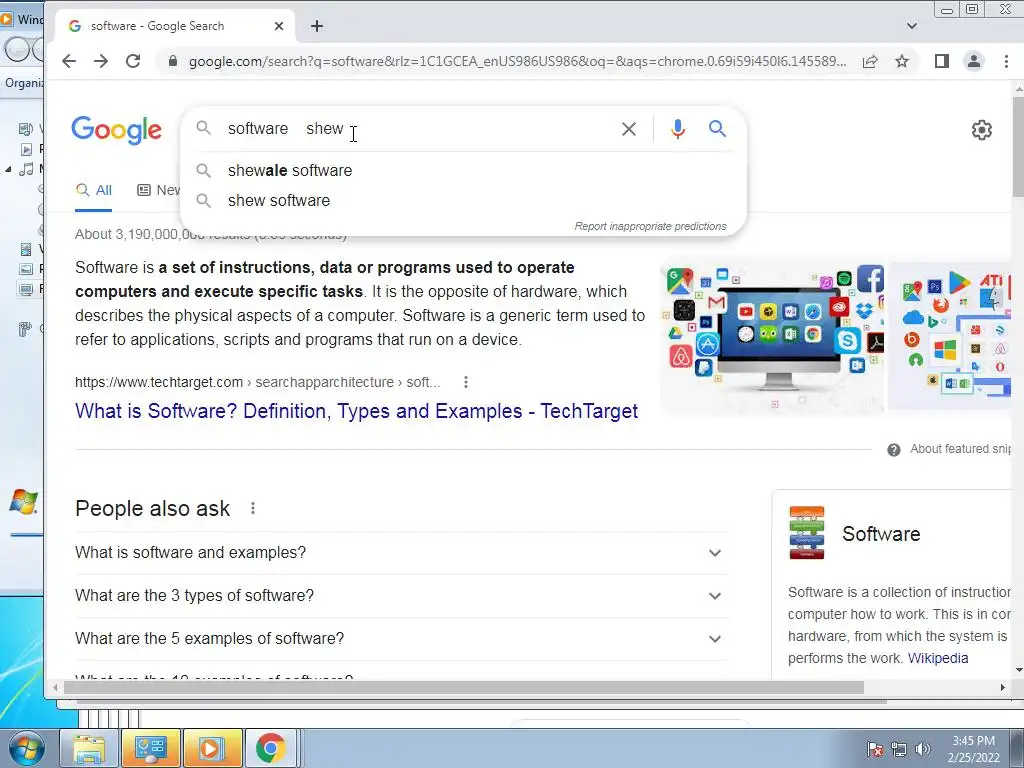
Task: Go back to the previous page
Action: [x=69, y=61]
